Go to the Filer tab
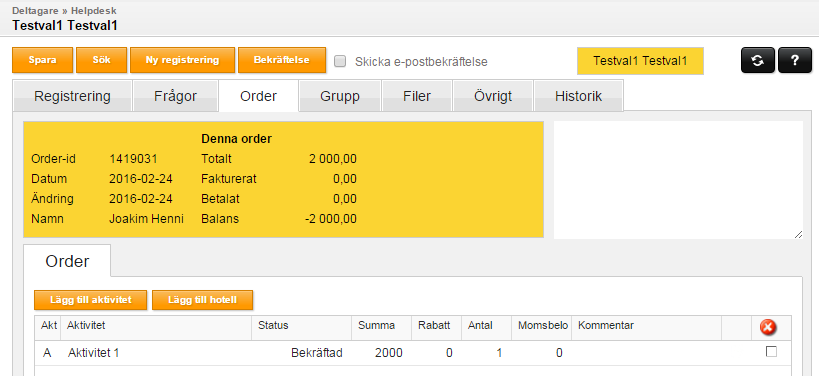Image resolution: width=819 pixels, height=376 pixels. (x=417, y=96)
